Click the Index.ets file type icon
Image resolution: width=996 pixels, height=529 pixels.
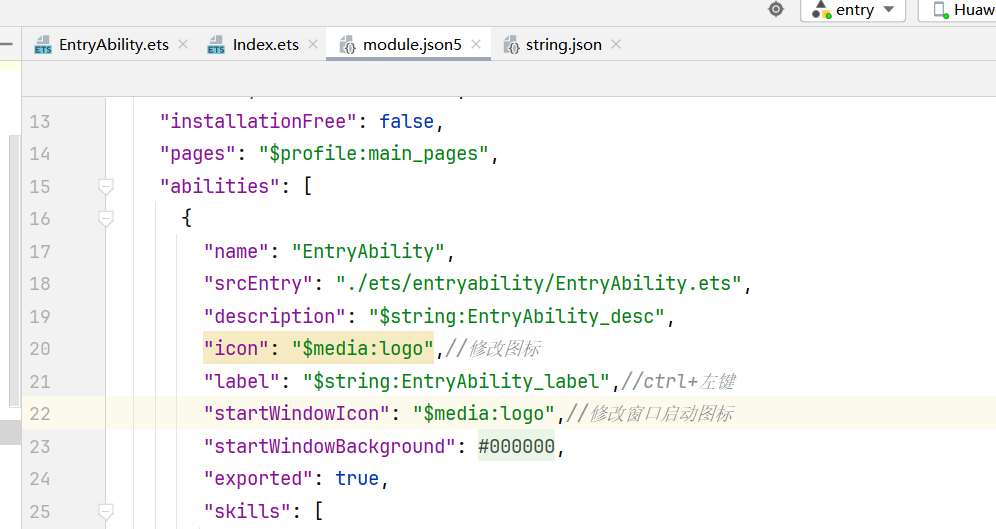point(216,45)
